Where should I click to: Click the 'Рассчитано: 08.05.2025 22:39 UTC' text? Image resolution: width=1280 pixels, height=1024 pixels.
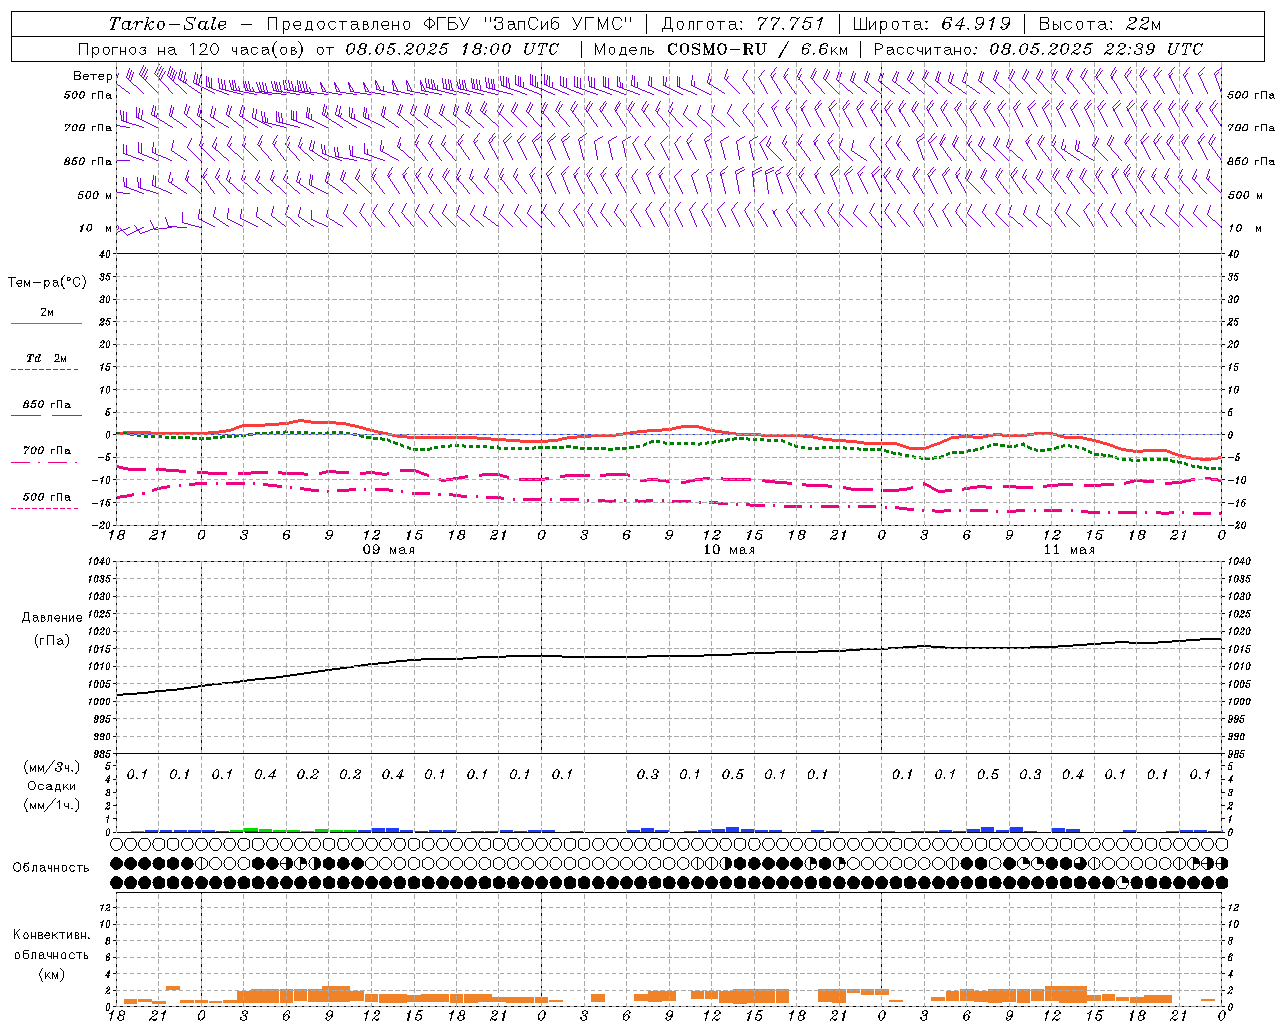[1038, 49]
